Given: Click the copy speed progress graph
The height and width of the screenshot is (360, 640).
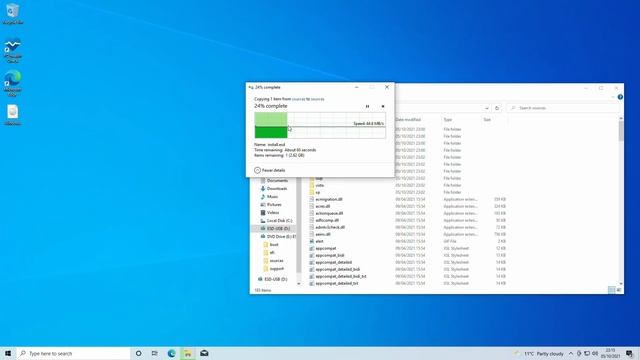Looking at the screenshot, I should (x=320, y=125).
